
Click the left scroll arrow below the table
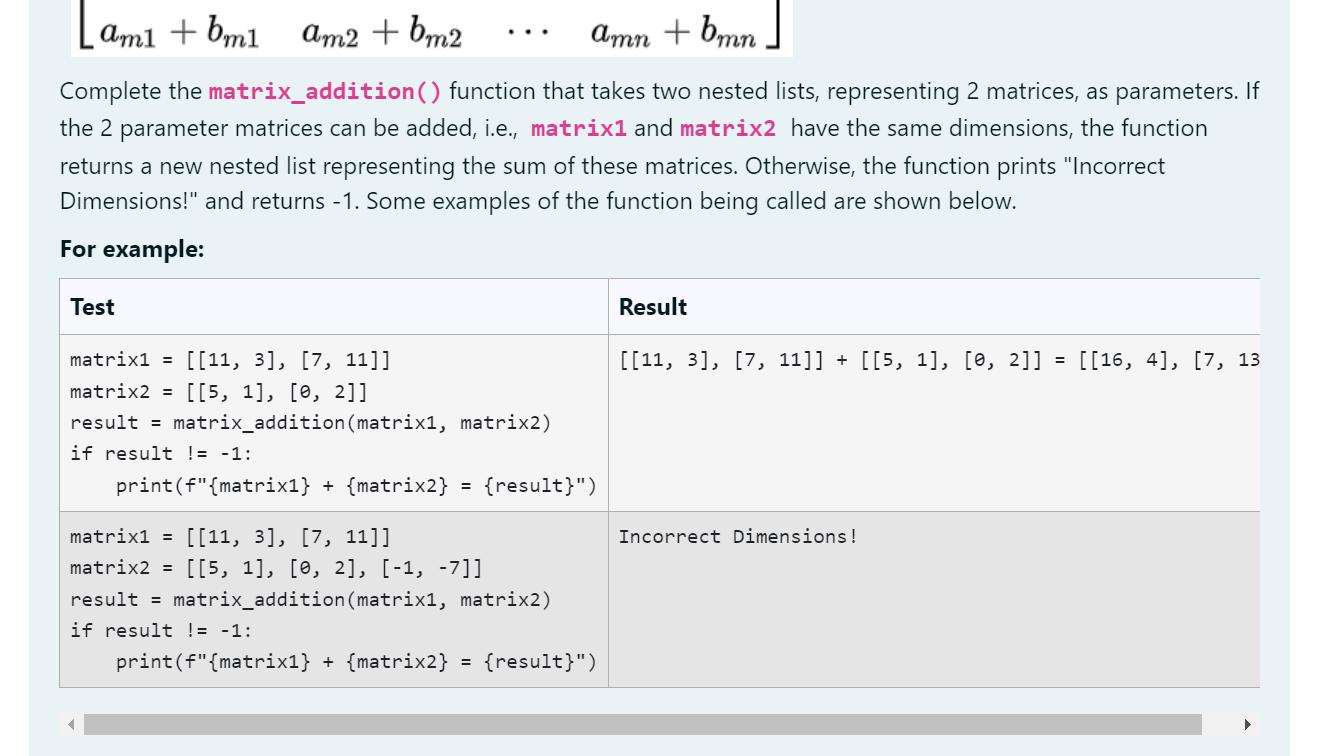click(x=70, y=723)
